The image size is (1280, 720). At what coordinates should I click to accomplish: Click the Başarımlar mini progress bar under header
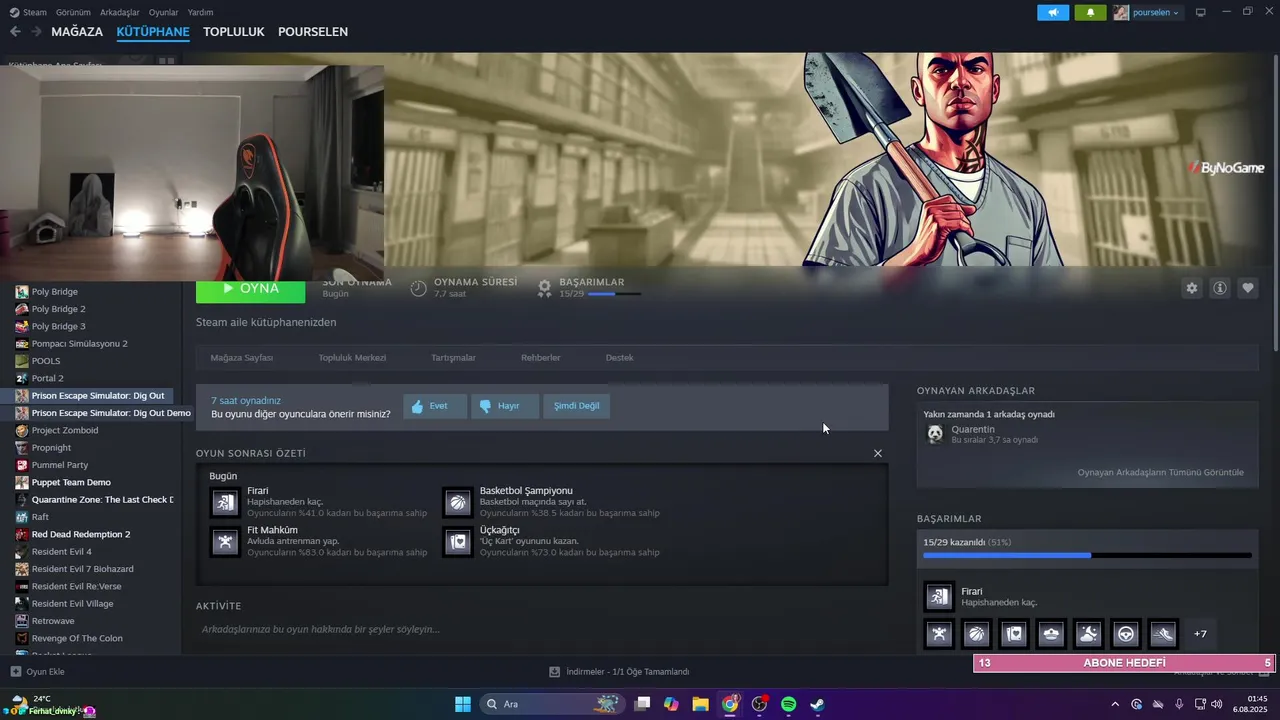[615, 294]
